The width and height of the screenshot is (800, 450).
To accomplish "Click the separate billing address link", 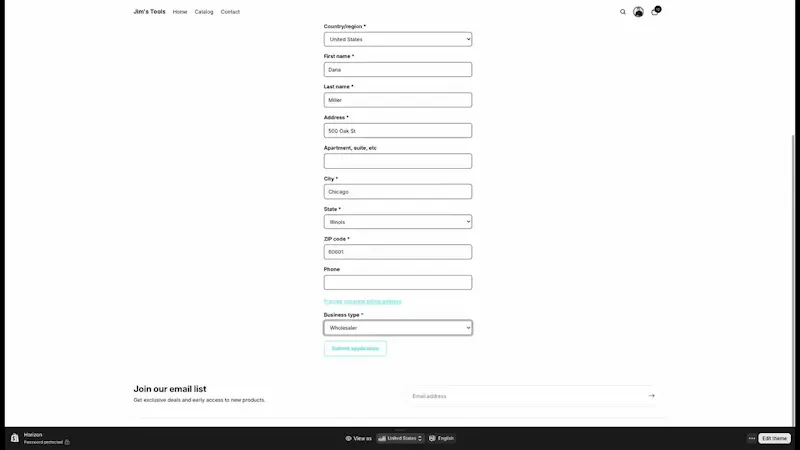I will 362,302.
